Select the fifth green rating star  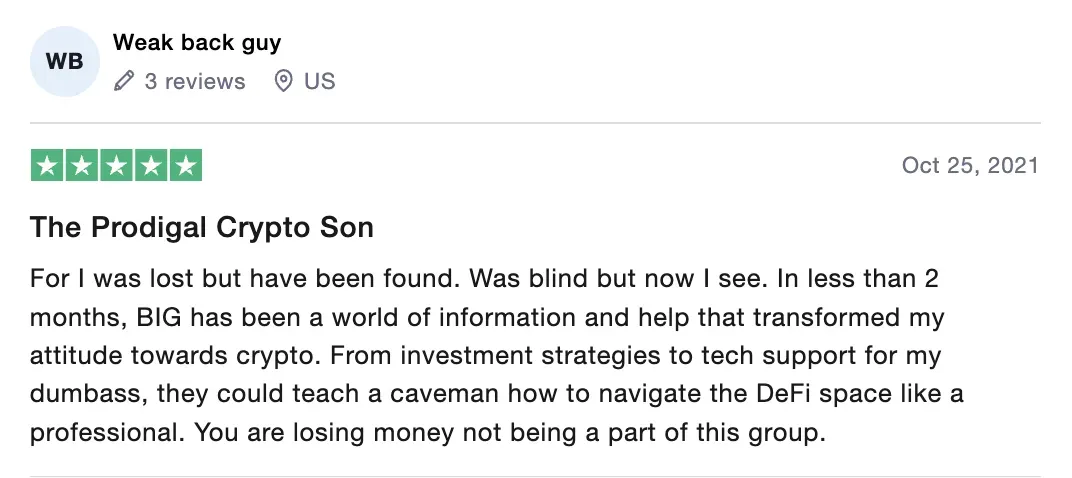(x=185, y=165)
